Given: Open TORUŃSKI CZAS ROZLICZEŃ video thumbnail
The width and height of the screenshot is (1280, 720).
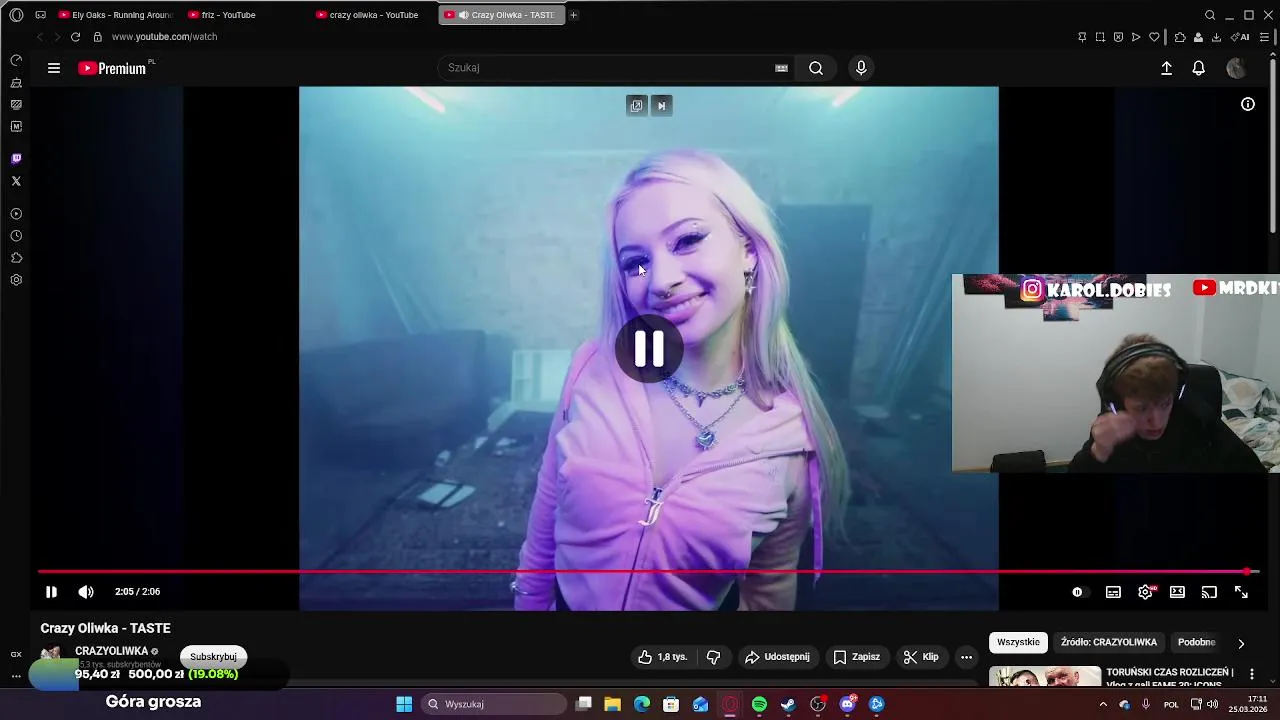Looking at the screenshot, I should [x=1045, y=677].
